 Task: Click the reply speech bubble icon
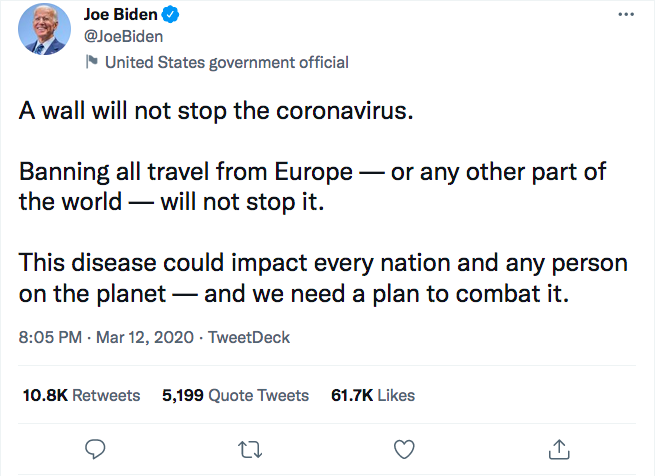coord(96,447)
